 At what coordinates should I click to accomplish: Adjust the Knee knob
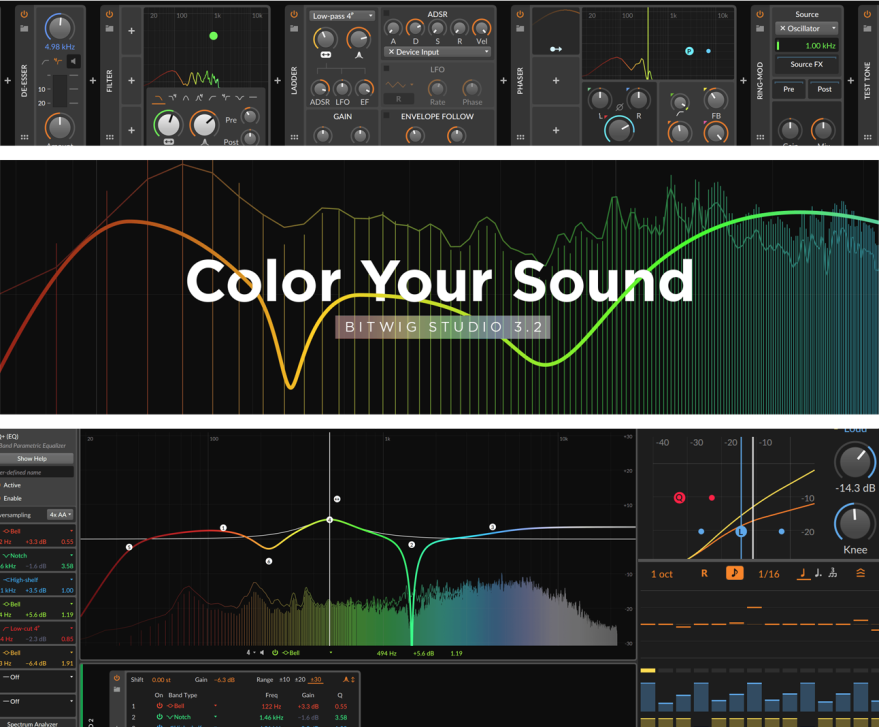(x=854, y=523)
